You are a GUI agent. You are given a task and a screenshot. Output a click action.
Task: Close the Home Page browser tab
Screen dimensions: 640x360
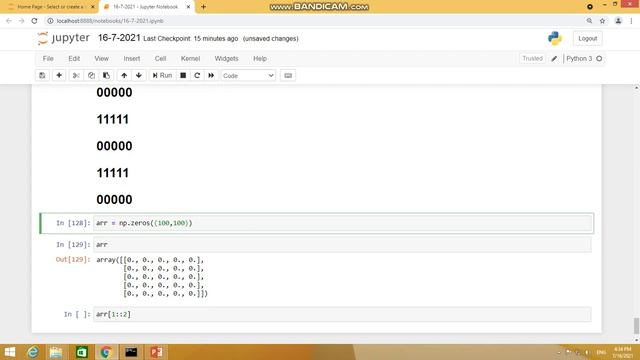click(93, 7)
